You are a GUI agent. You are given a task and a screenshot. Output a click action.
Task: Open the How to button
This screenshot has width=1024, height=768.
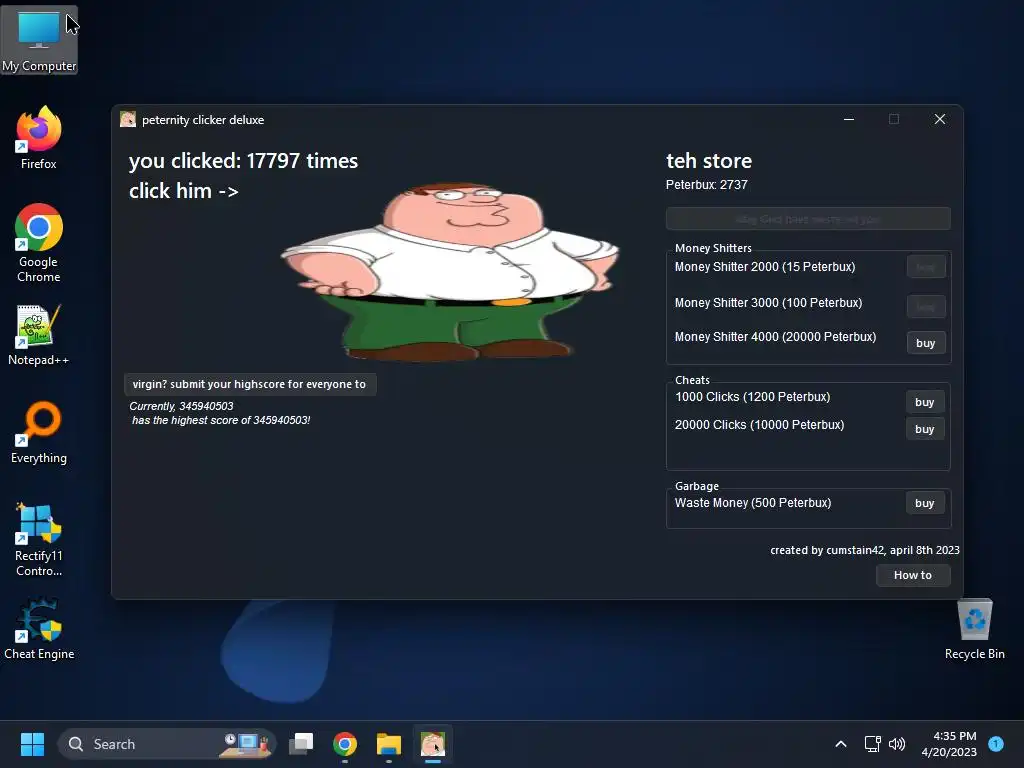pos(912,575)
